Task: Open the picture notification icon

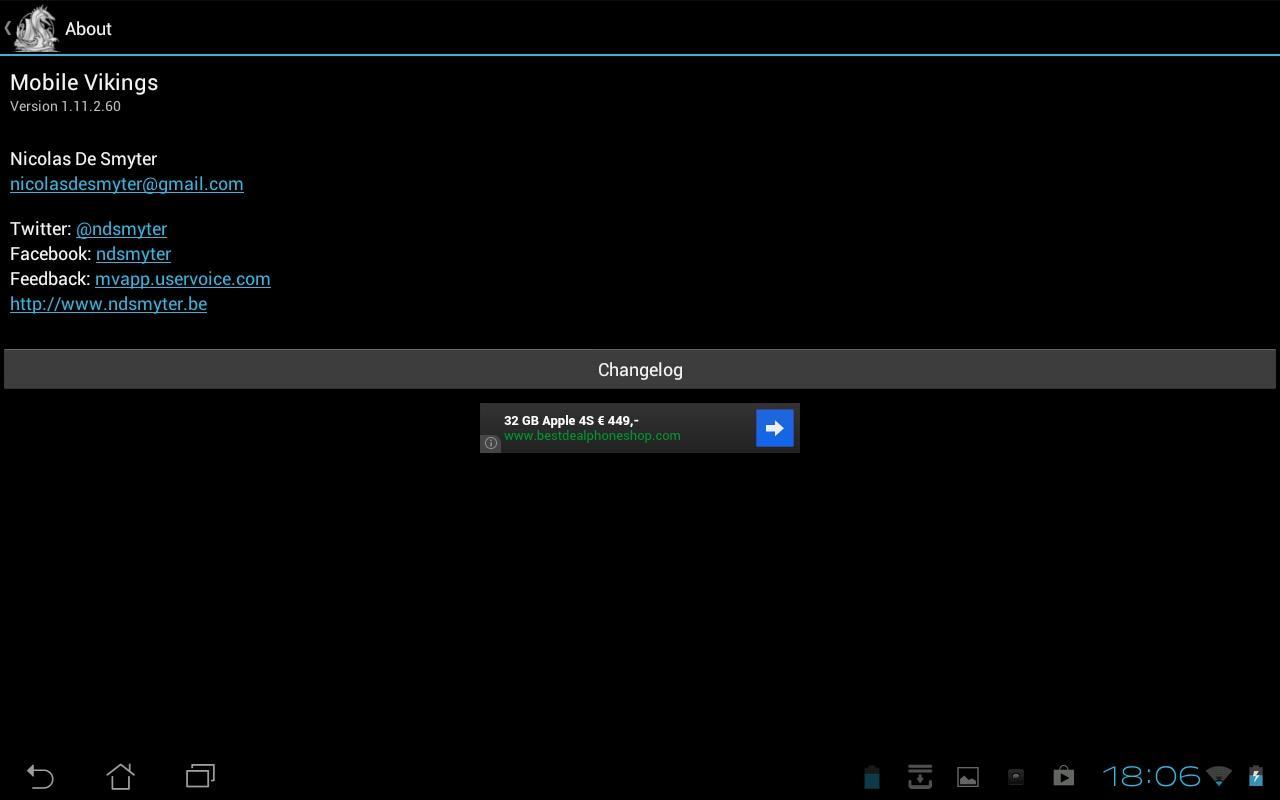Action: click(x=968, y=777)
